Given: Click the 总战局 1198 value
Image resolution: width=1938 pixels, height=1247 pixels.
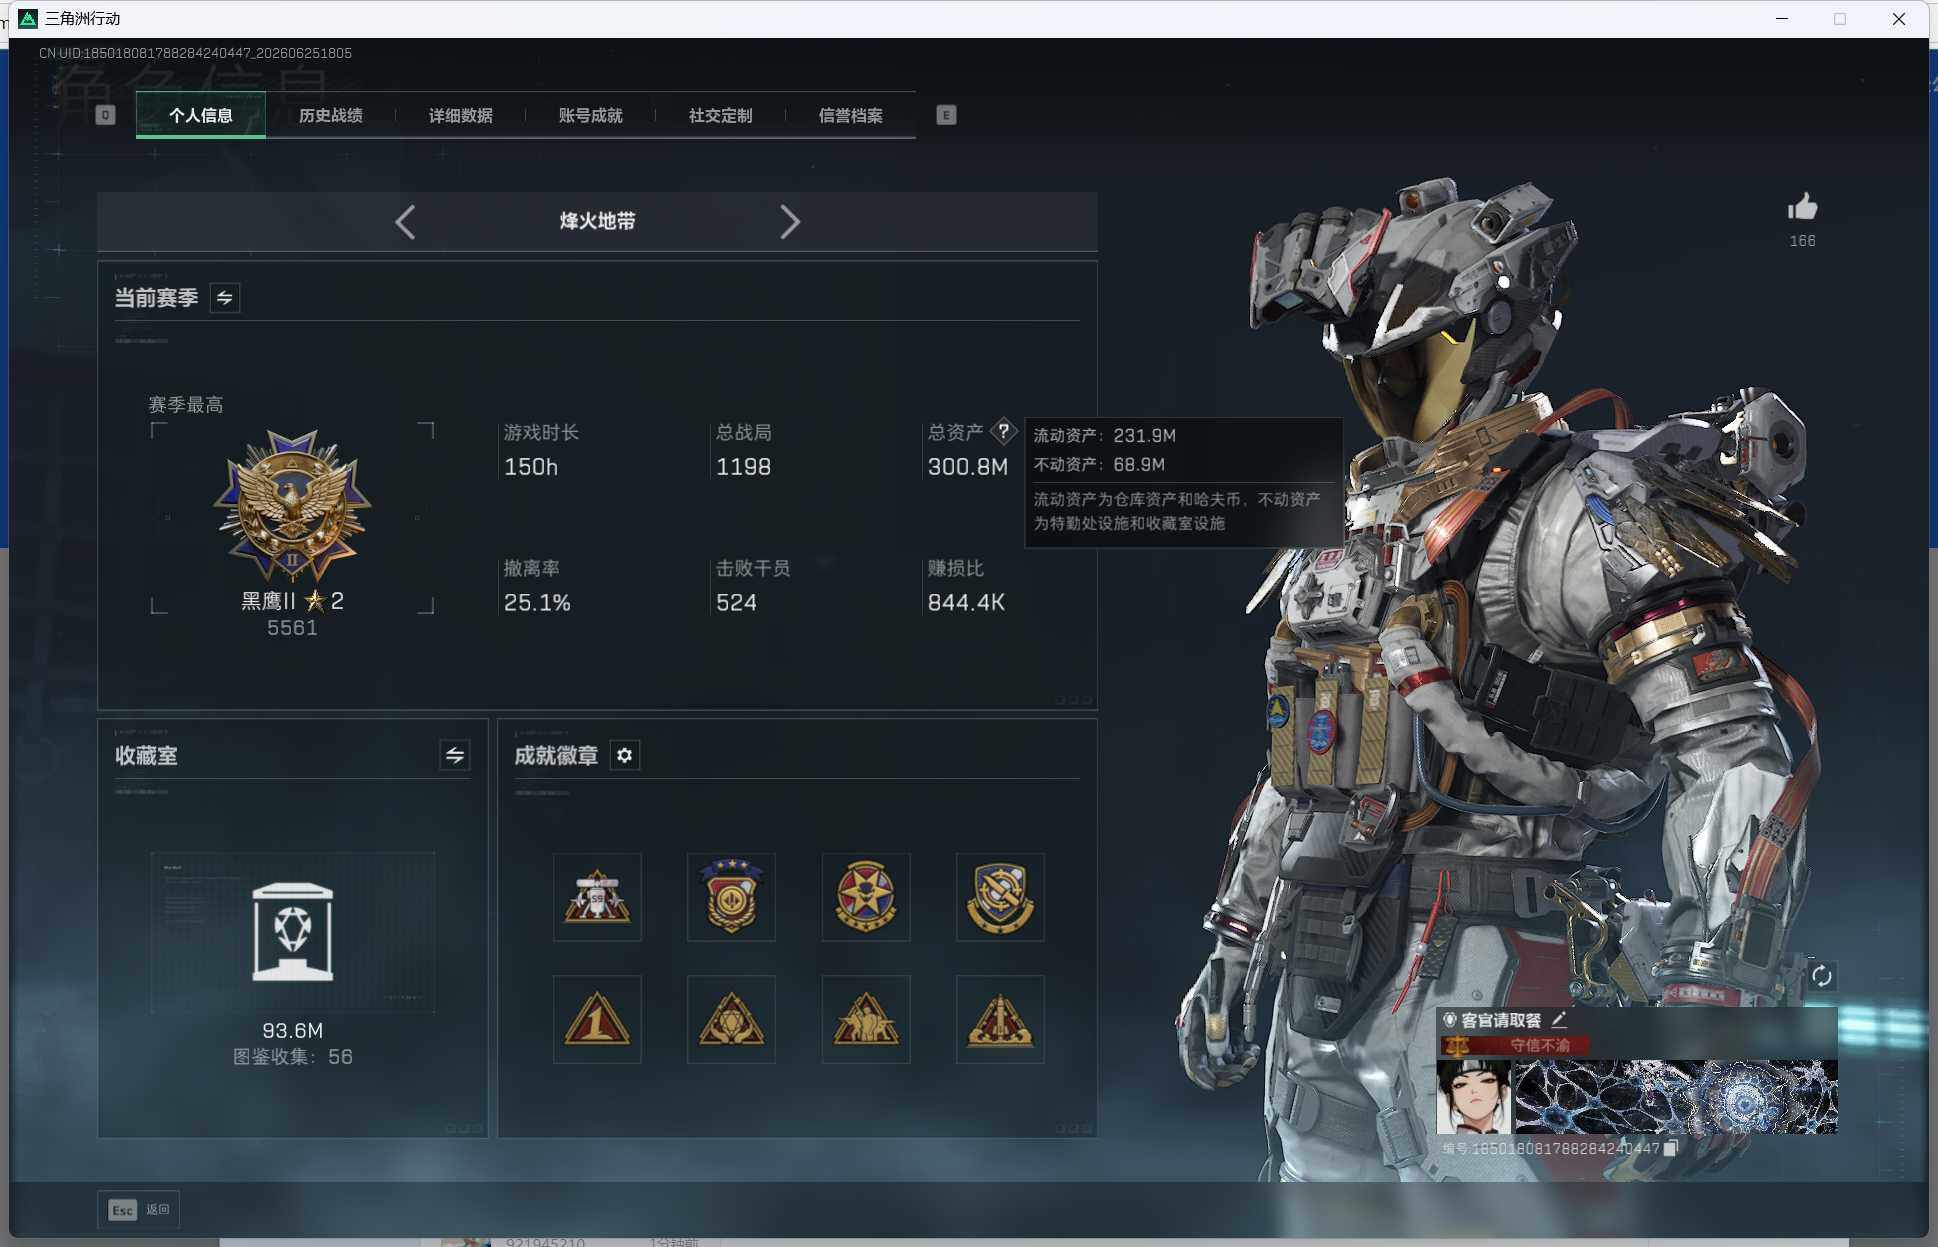Looking at the screenshot, I should click(743, 467).
